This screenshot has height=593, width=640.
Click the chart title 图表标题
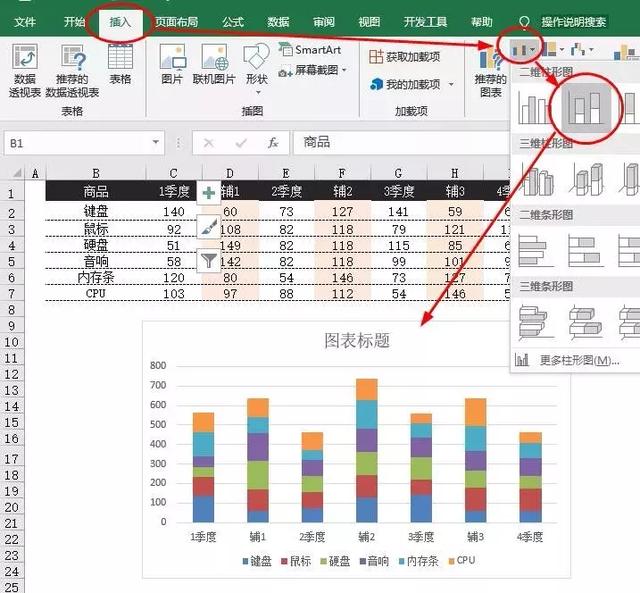[x=357, y=340]
